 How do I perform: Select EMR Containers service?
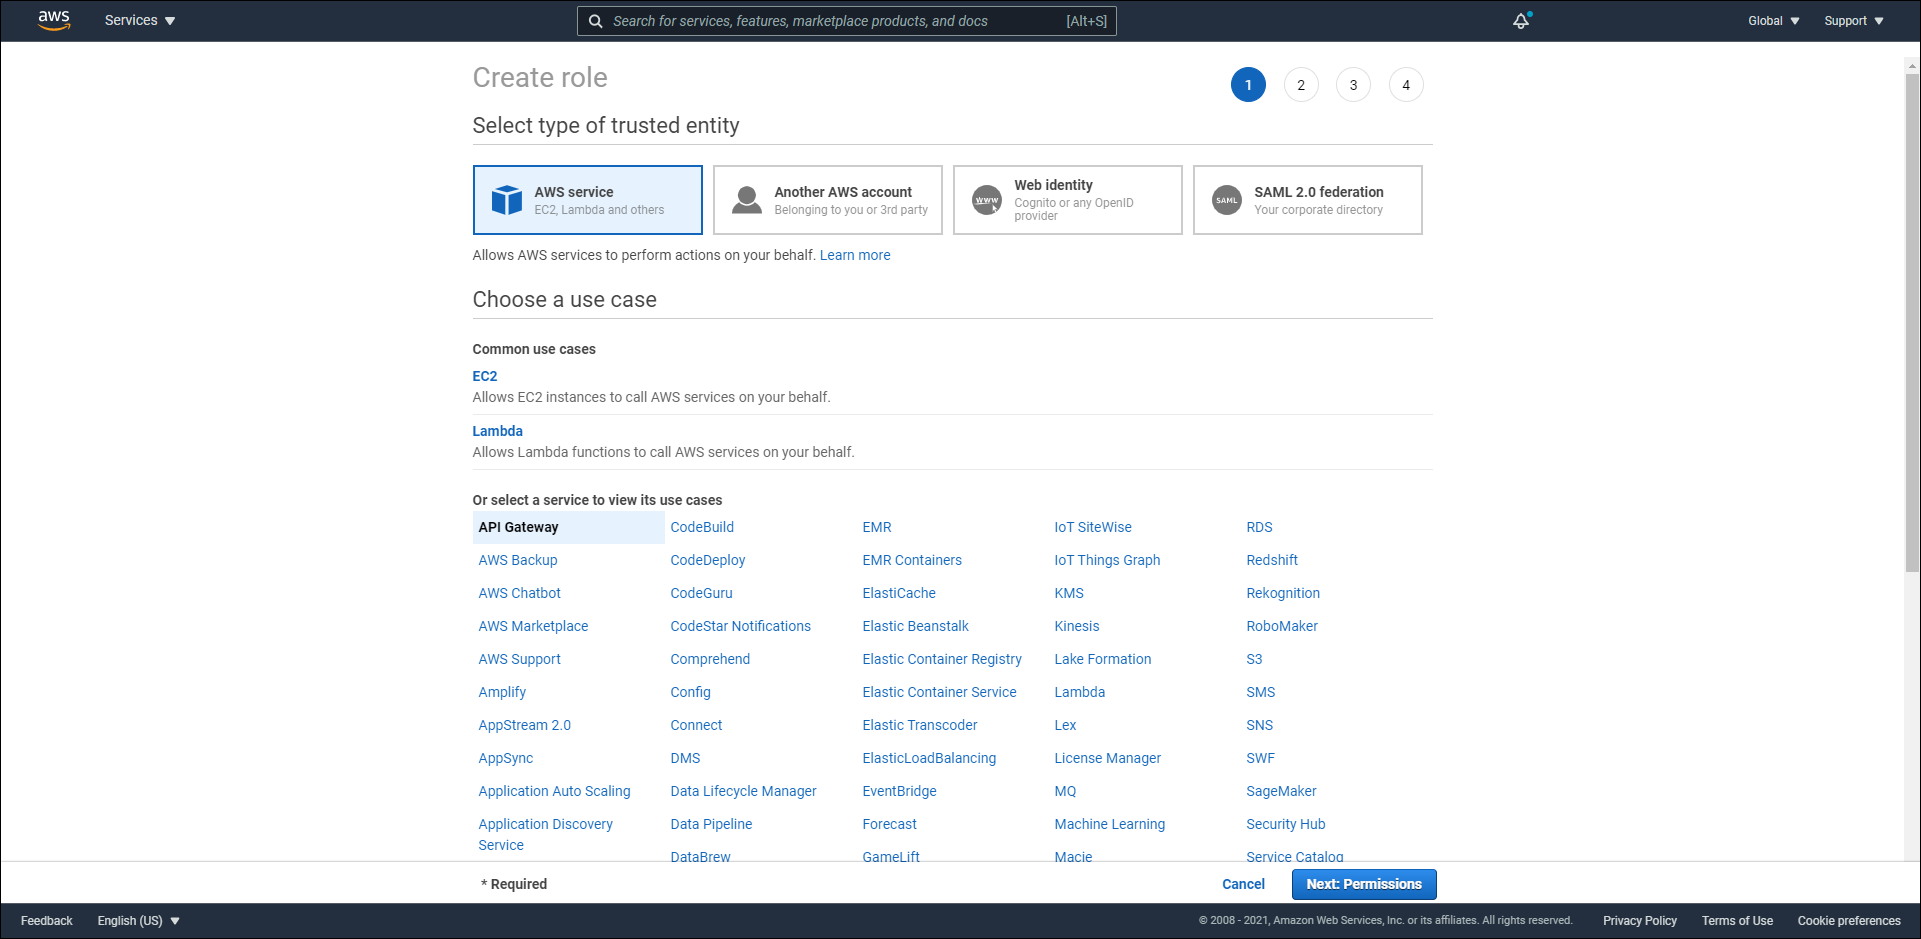point(912,560)
